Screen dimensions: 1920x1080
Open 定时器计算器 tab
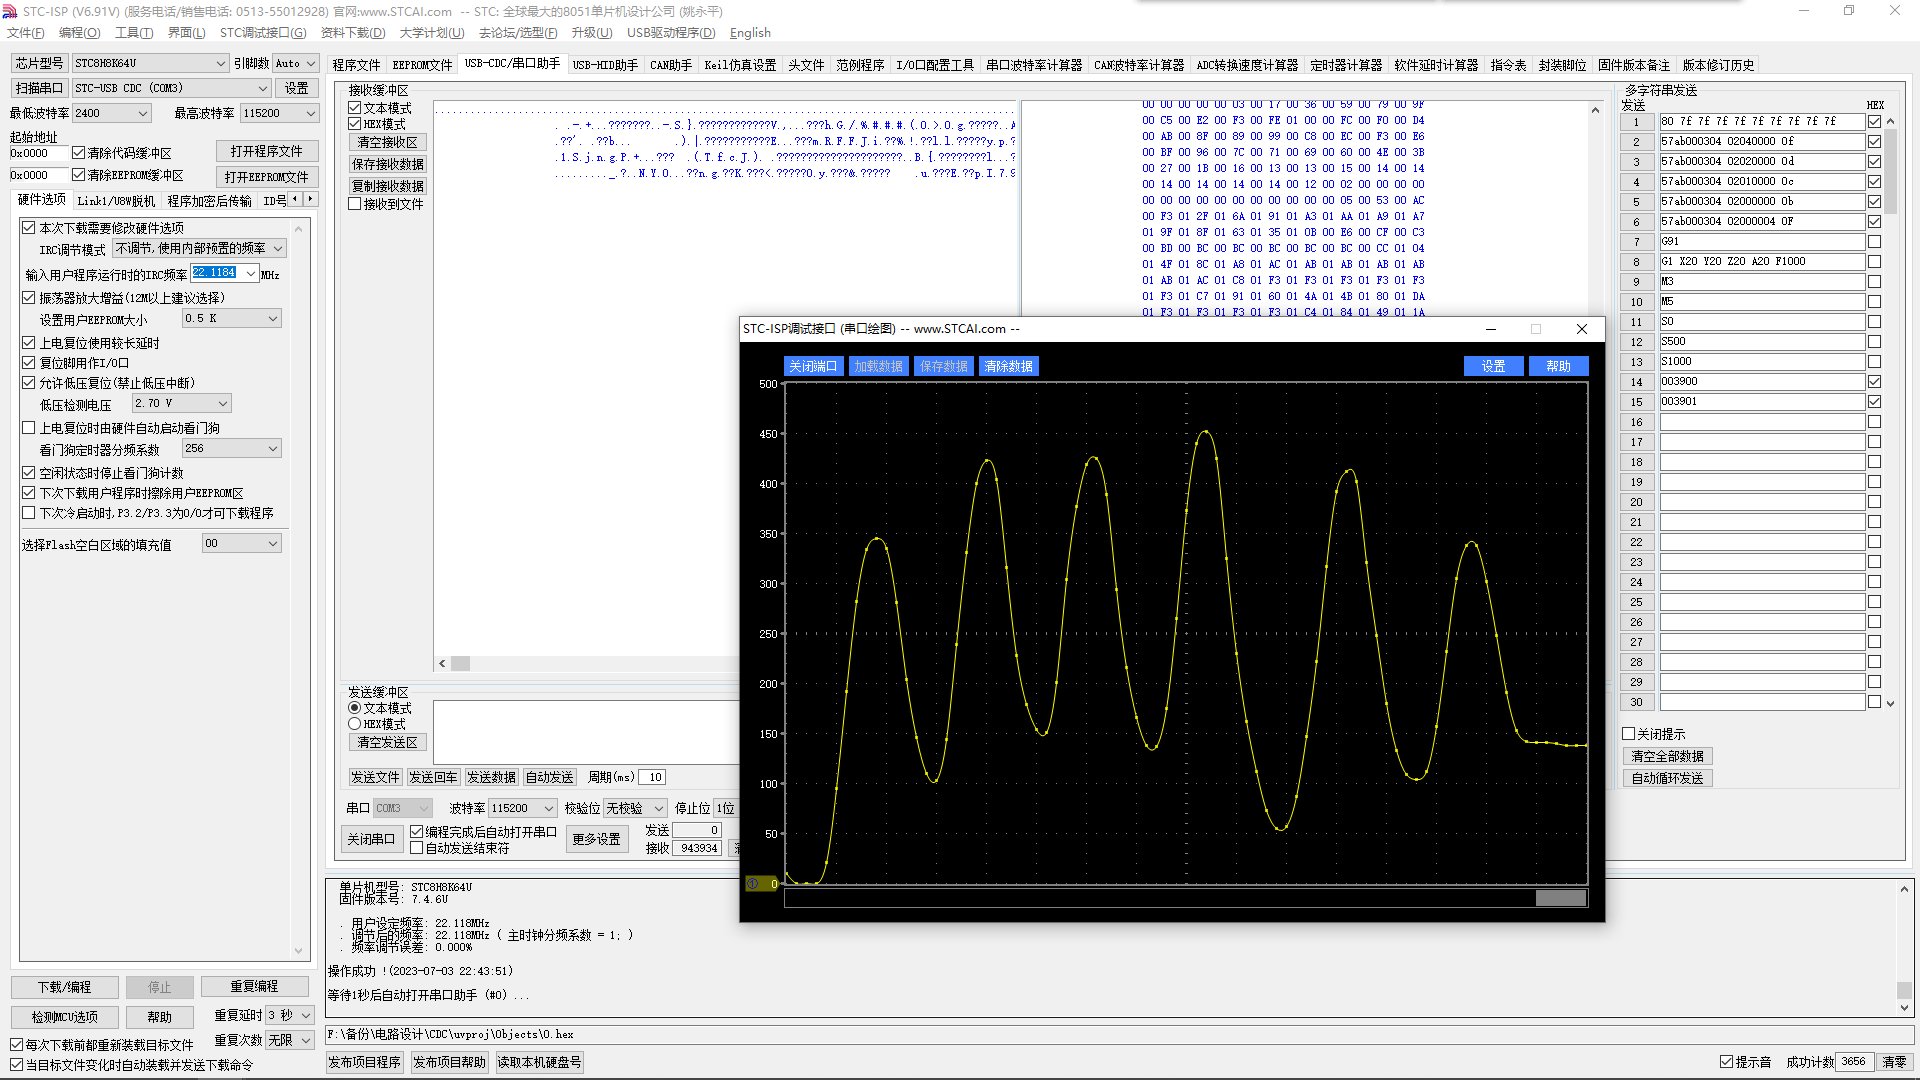click(x=1346, y=65)
